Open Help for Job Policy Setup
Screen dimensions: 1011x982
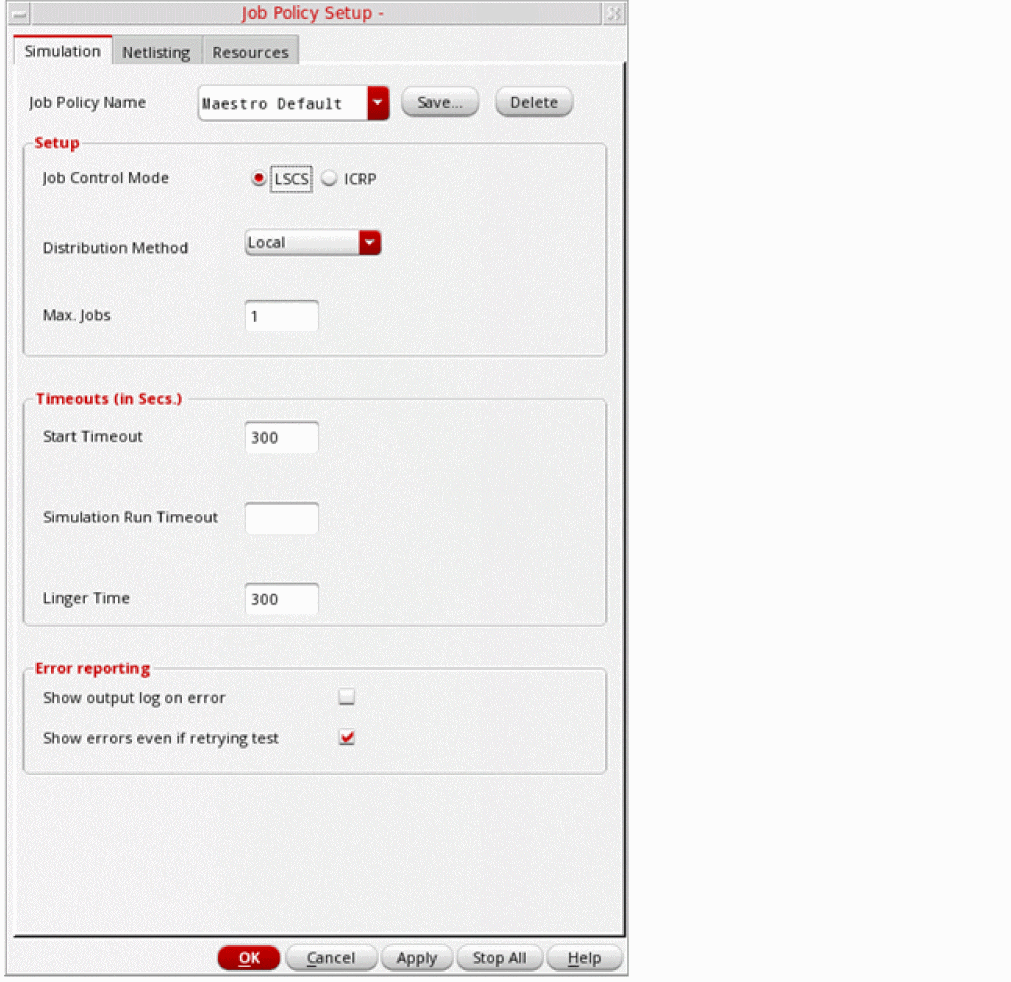584,957
